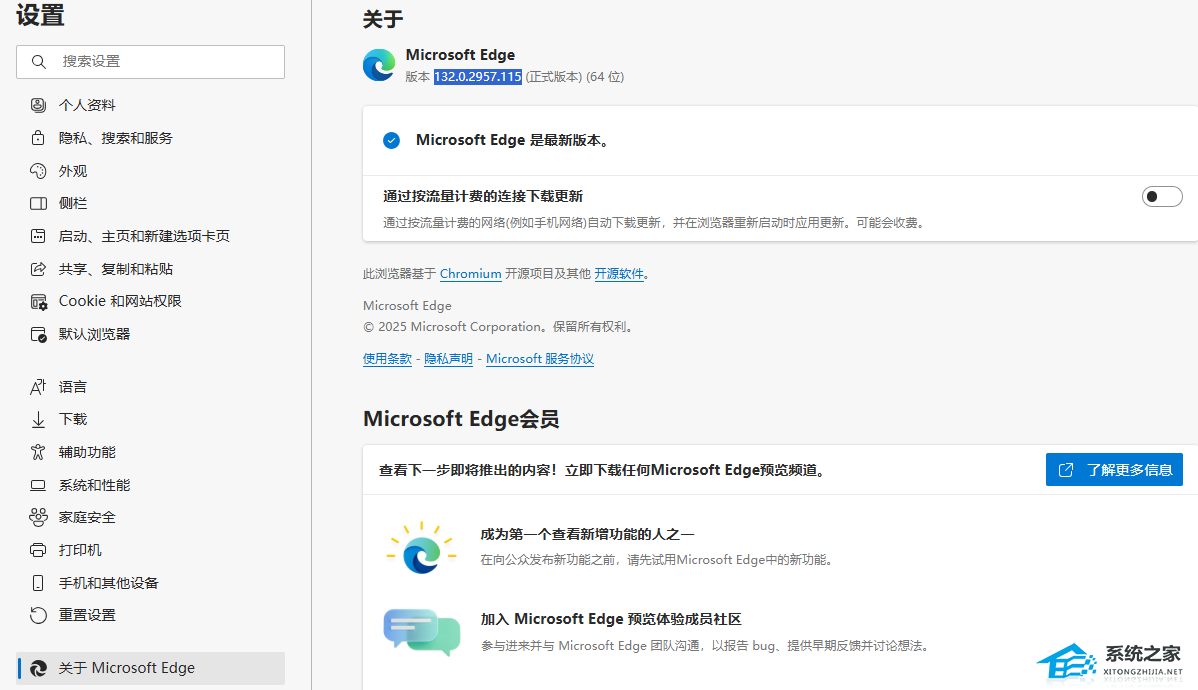Open the 开源软件 link

click(x=619, y=274)
